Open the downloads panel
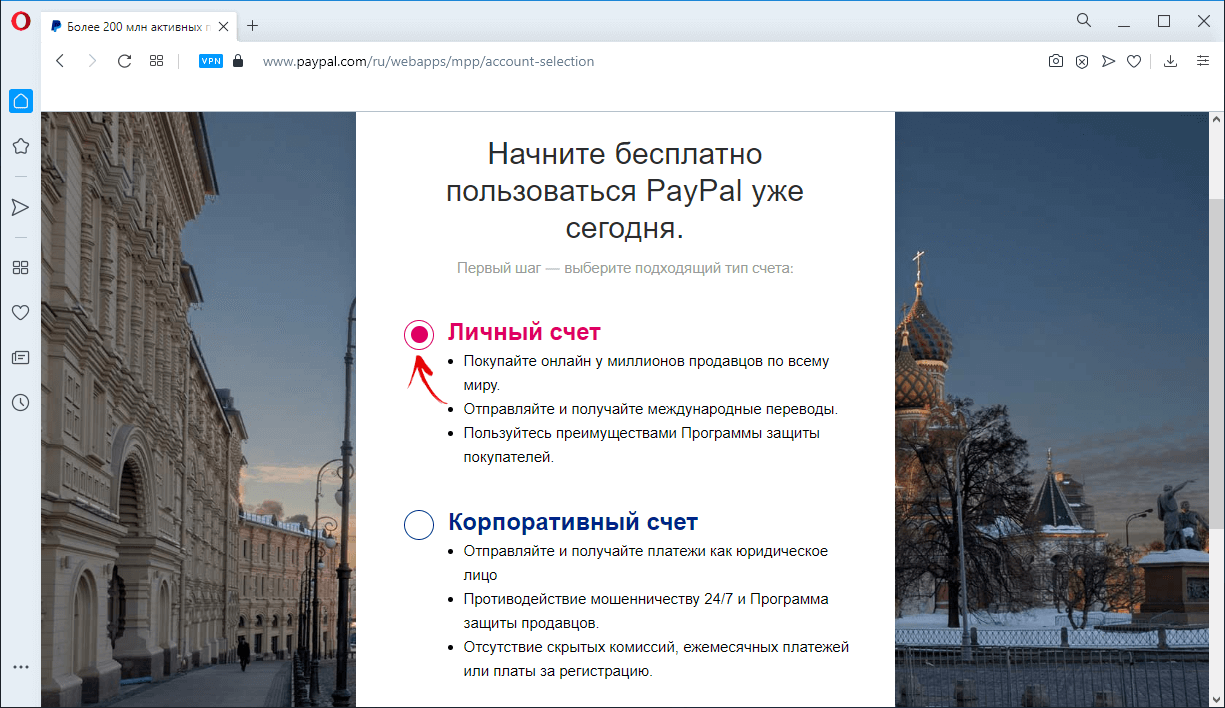This screenshot has width=1225, height=708. [1171, 61]
